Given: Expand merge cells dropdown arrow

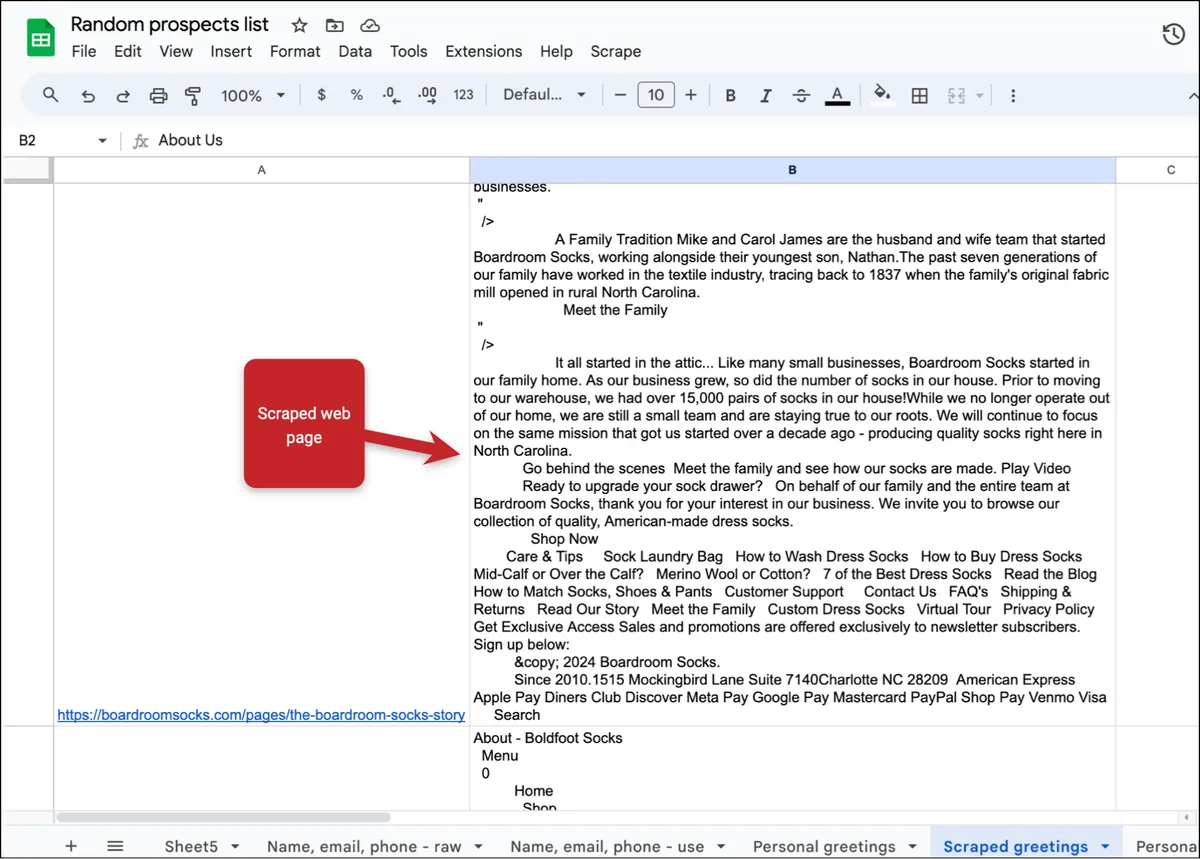Looking at the screenshot, I should click(980, 96).
